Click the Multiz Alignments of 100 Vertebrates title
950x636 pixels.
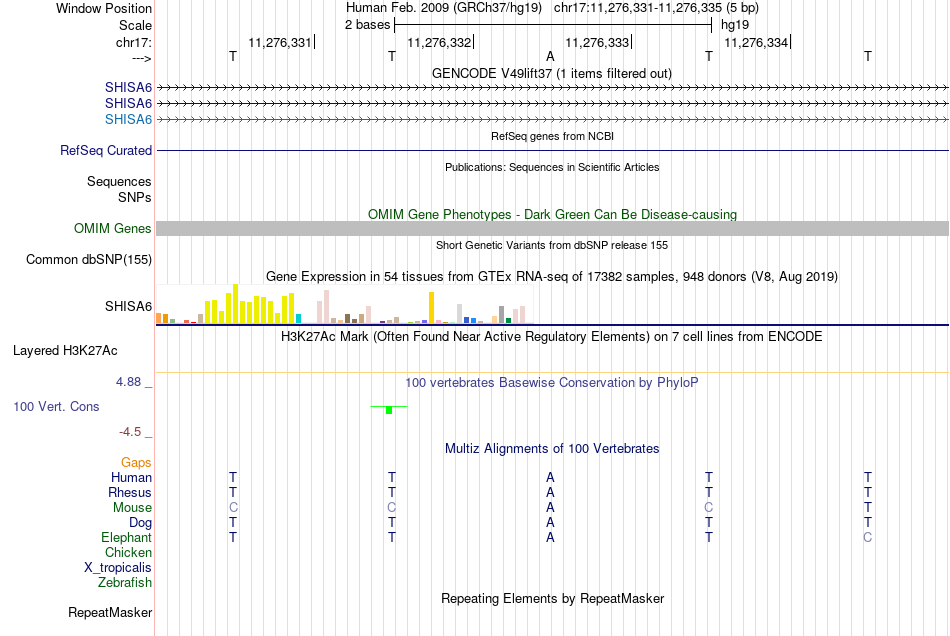[x=552, y=449]
